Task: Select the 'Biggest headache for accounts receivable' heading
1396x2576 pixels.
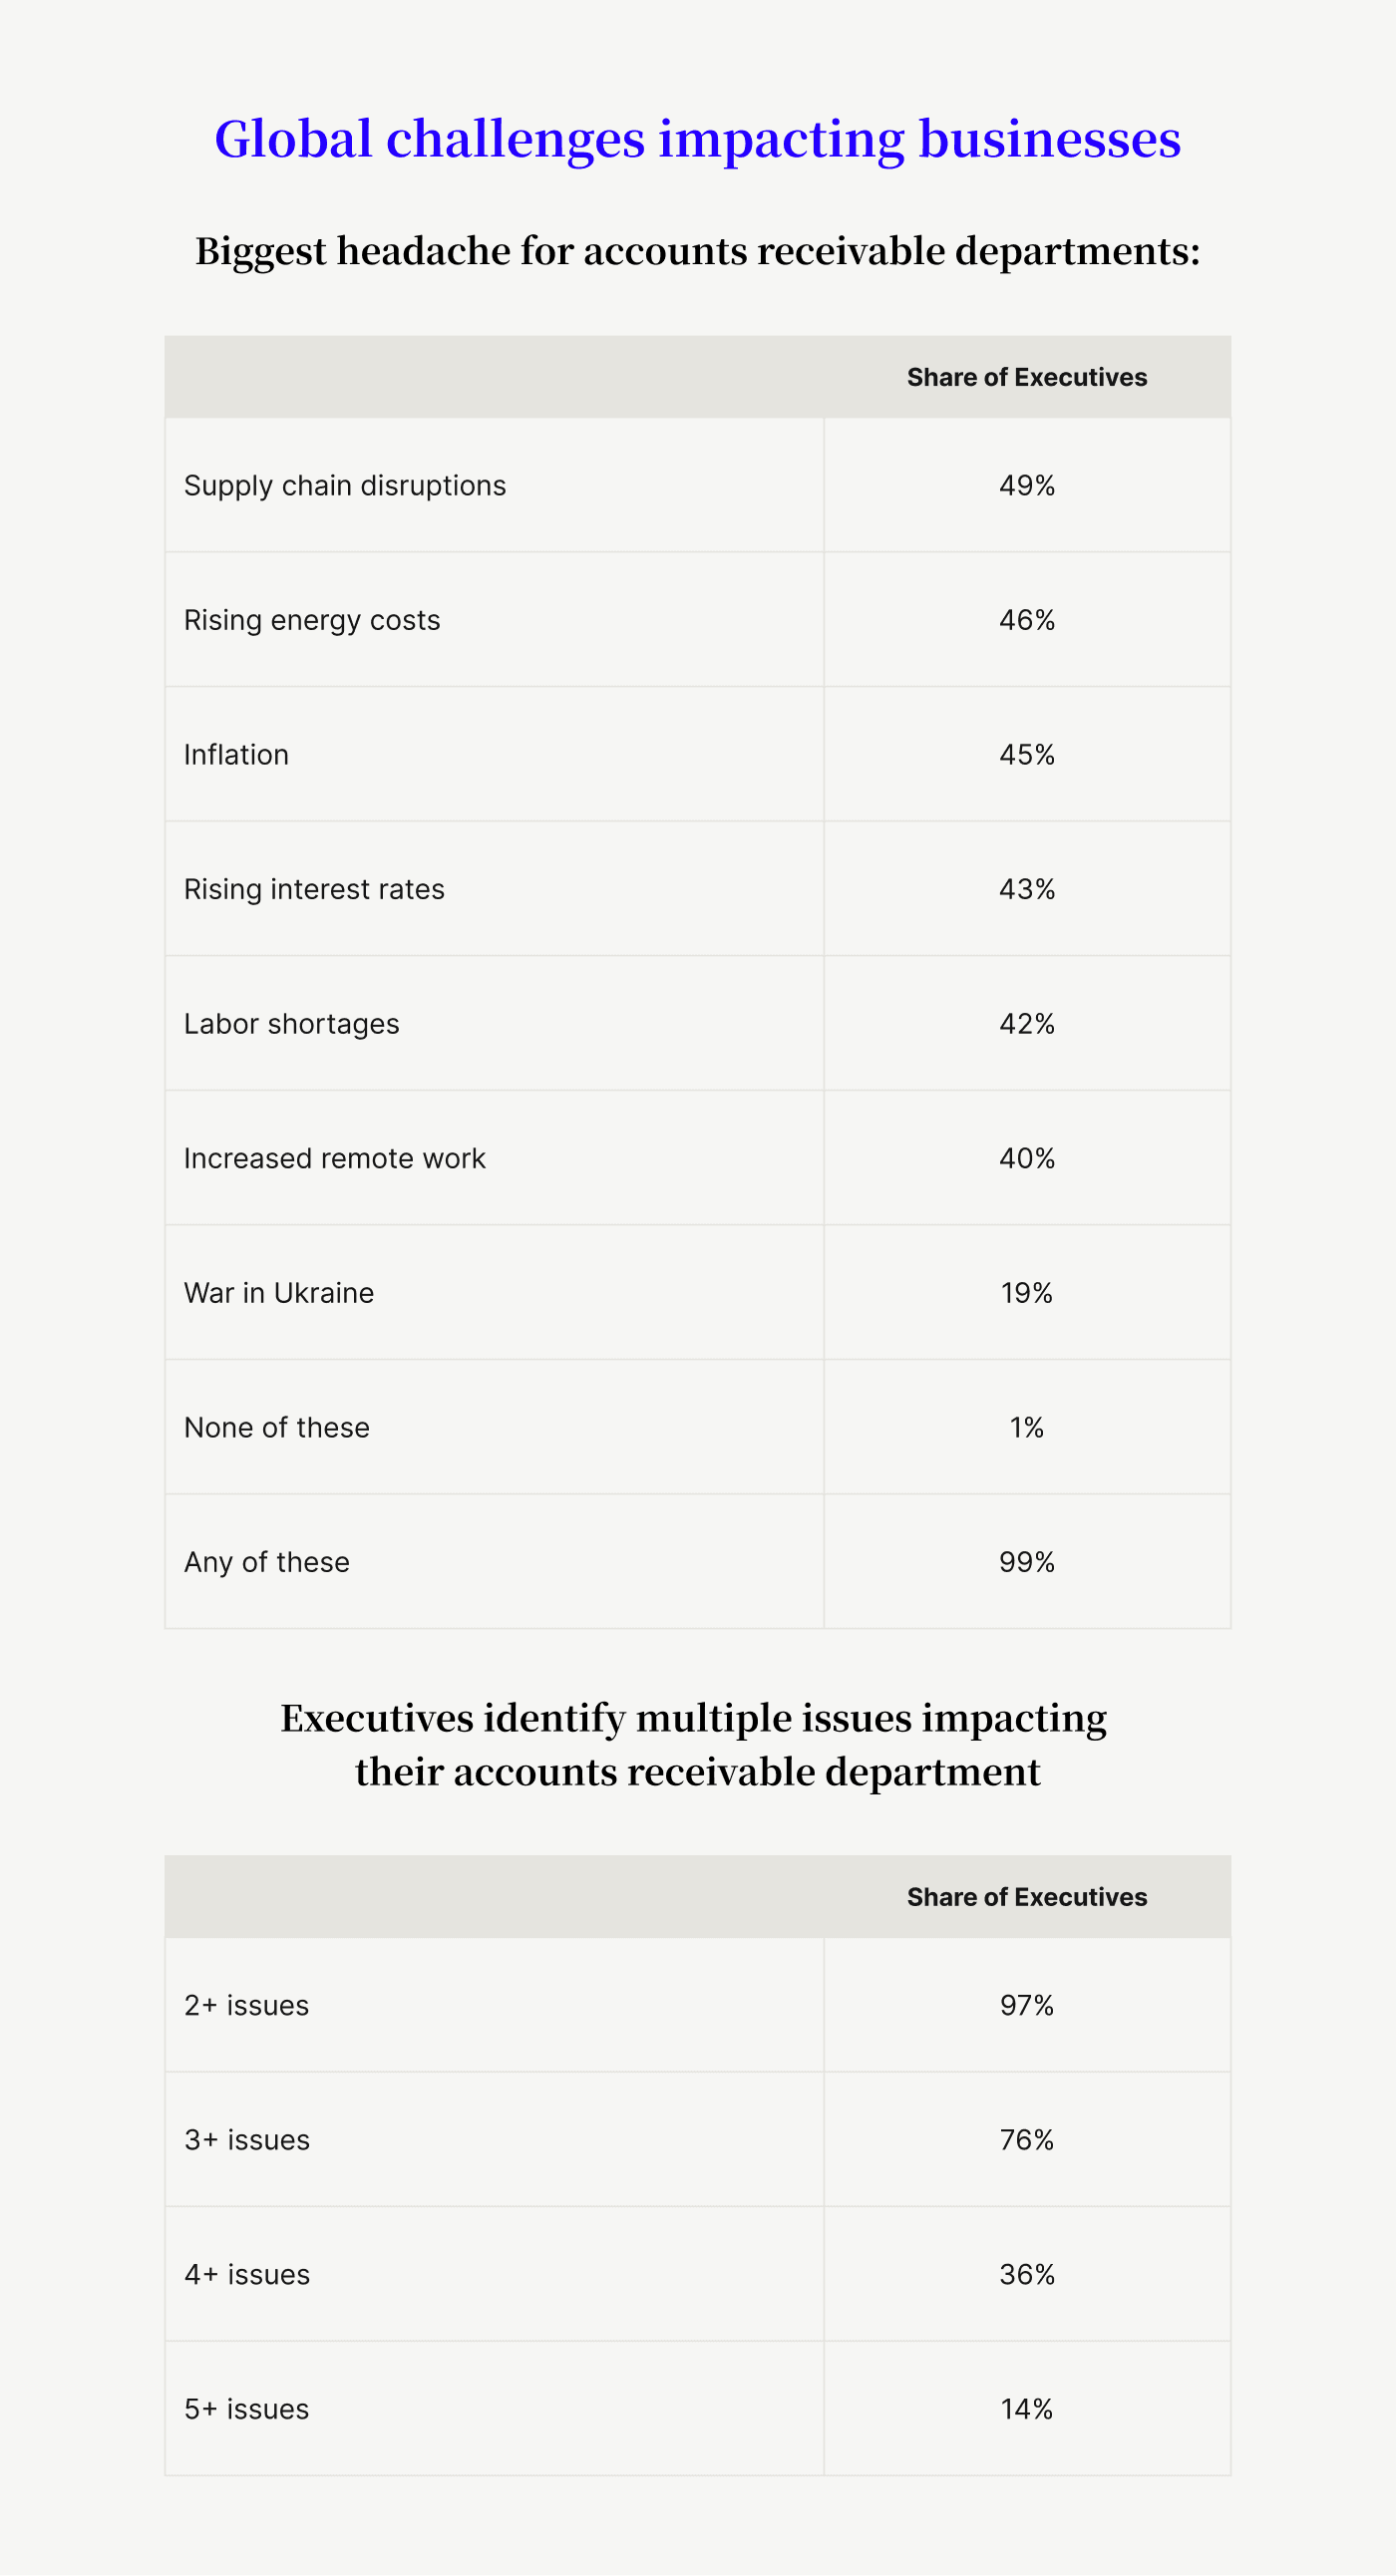Action: pyautogui.click(x=697, y=251)
